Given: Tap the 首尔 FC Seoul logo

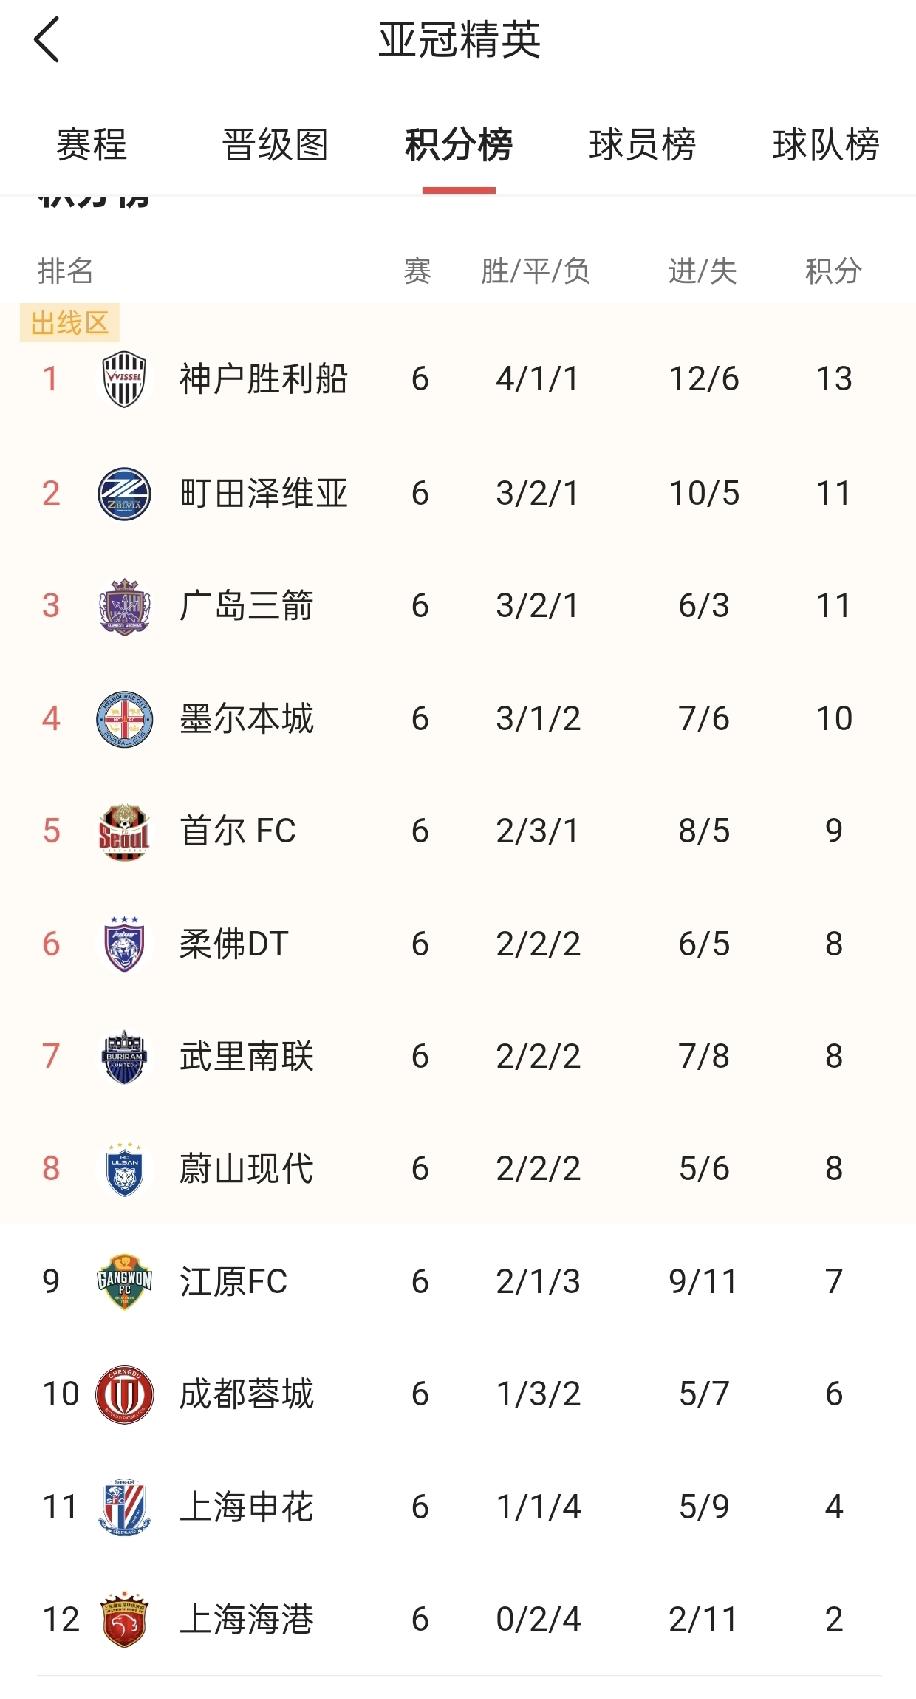Looking at the screenshot, I should 124,831.
